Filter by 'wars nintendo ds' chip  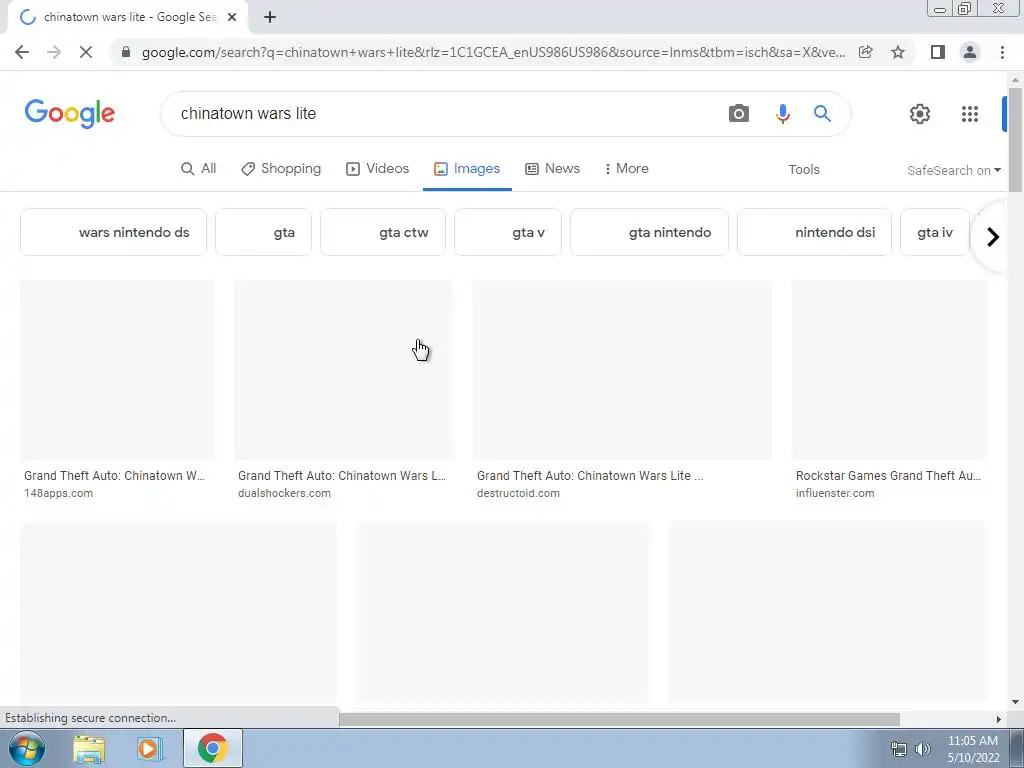[114, 232]
